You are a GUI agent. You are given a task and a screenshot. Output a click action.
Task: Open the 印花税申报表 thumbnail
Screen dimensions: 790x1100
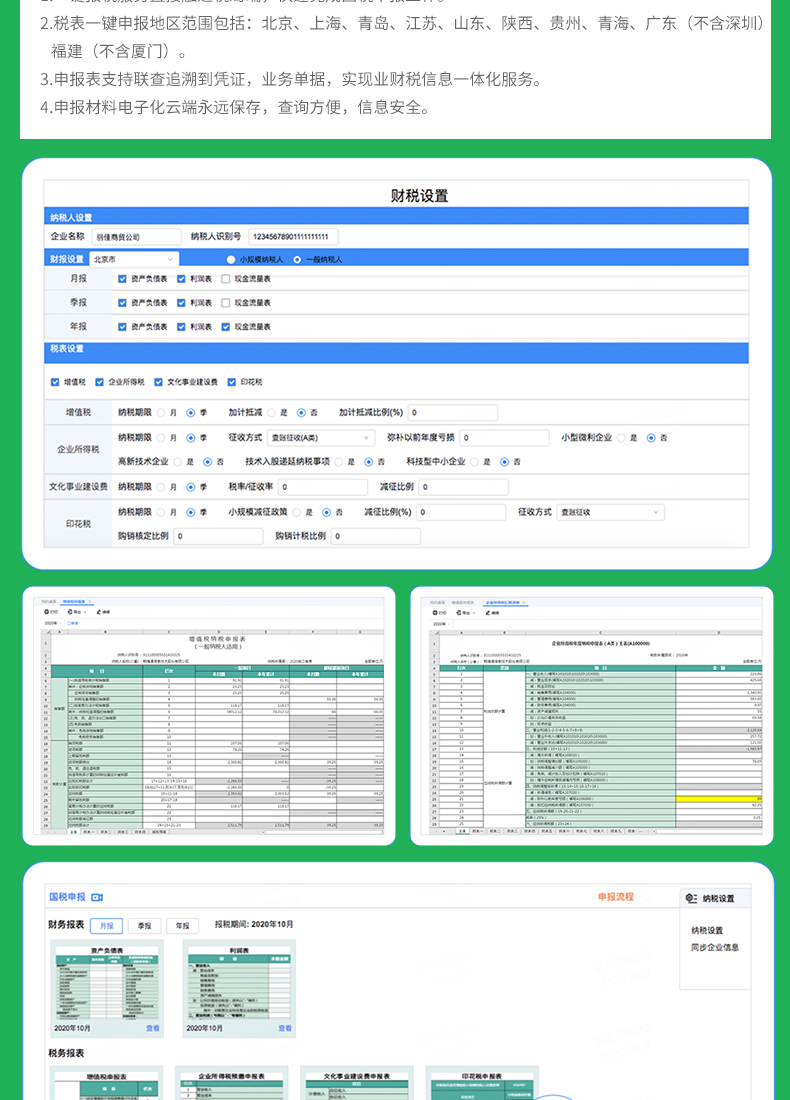(x=482, y=1085)
